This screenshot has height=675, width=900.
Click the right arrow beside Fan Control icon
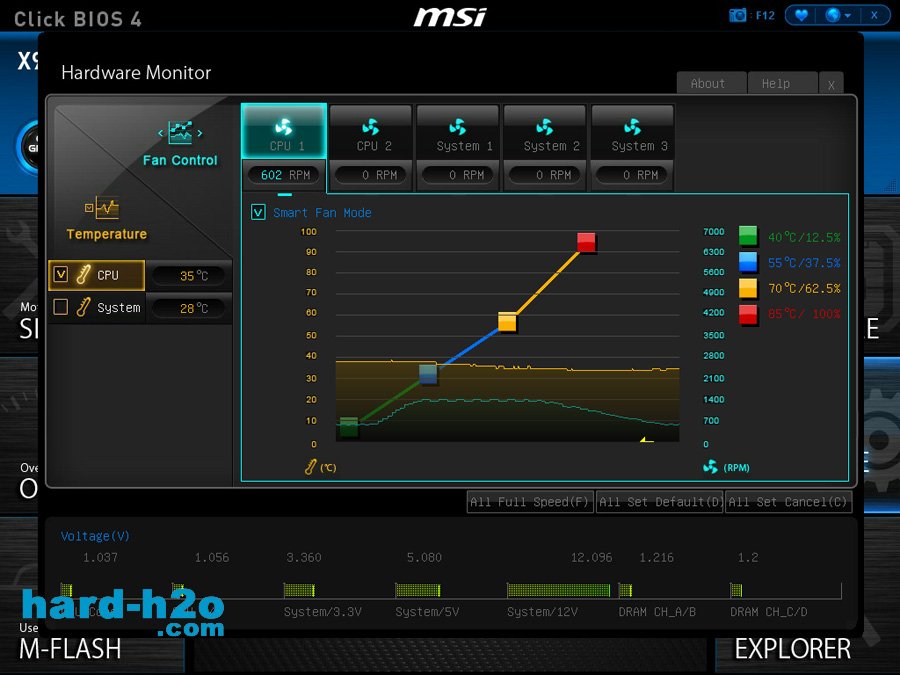200,133
